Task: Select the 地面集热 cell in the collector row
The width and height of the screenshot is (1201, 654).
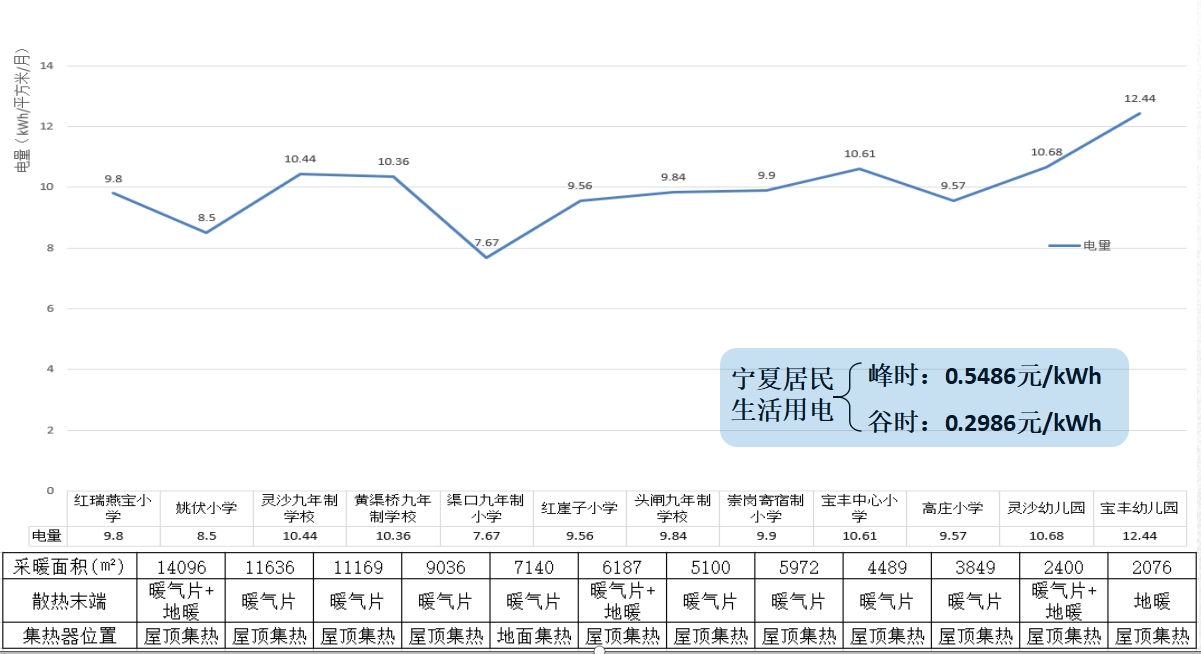Action: (x=533, y=634)
